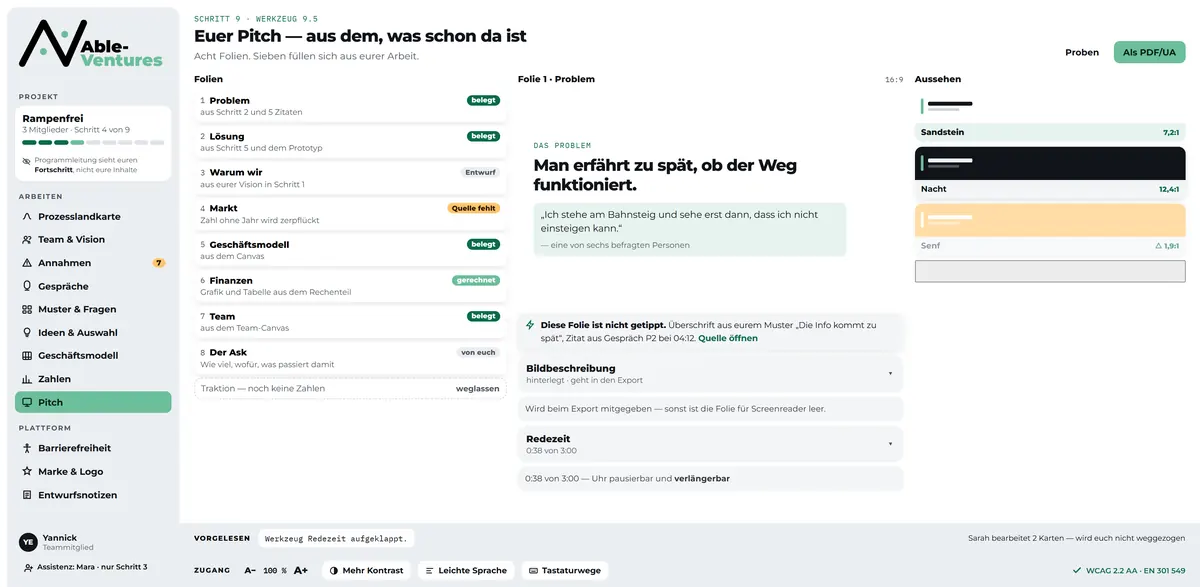The image size is (1200, 587).
Task: Click the Geschäftsmodell table icon
Action: pyautogui.click(x=27, y=355)
